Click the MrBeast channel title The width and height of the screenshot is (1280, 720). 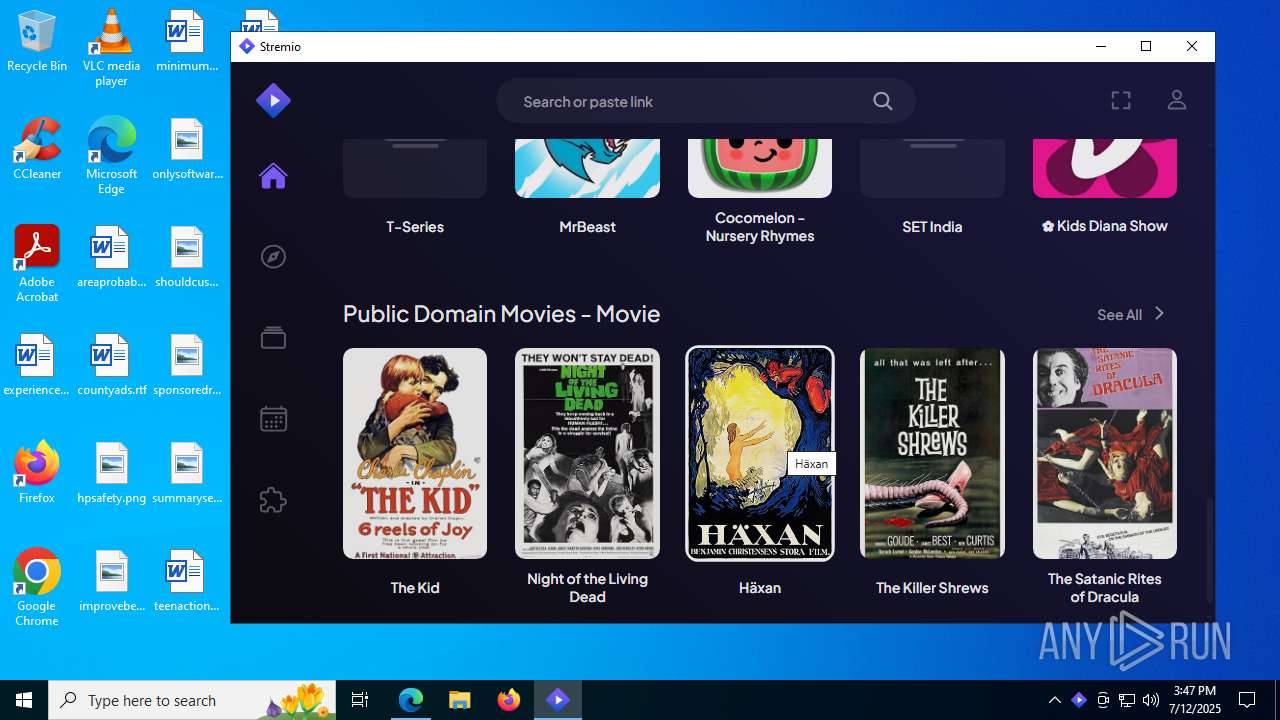[x=587, y=227]
